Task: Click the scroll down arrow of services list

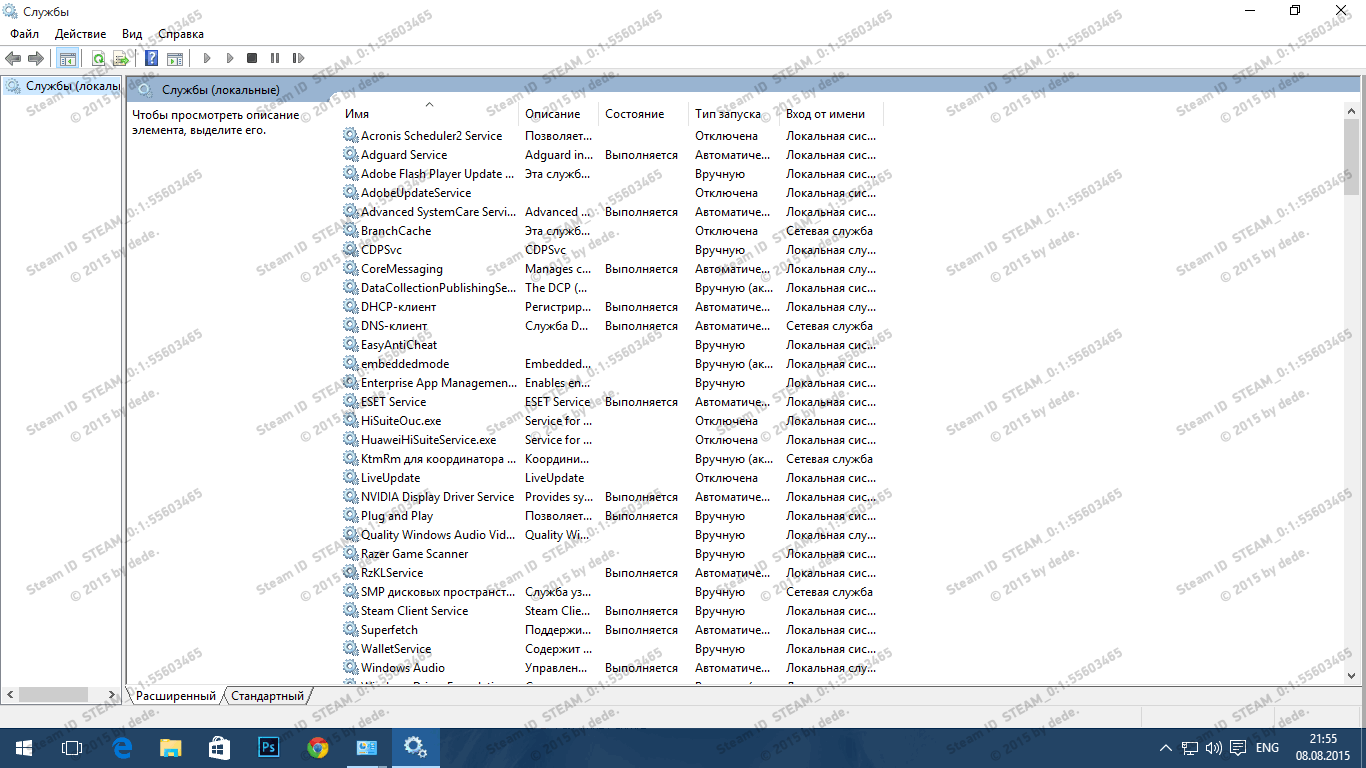Action: (x=1351, y=676)
